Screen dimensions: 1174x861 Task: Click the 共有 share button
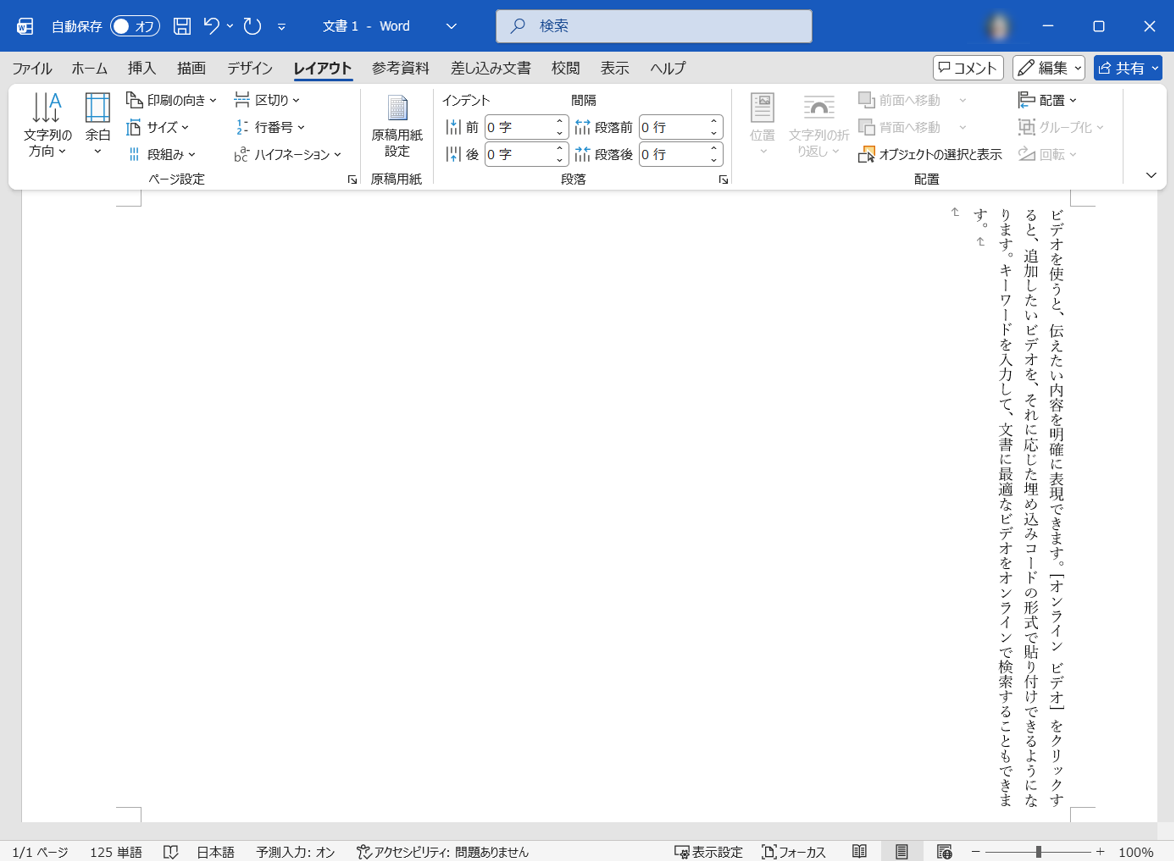1127,68
